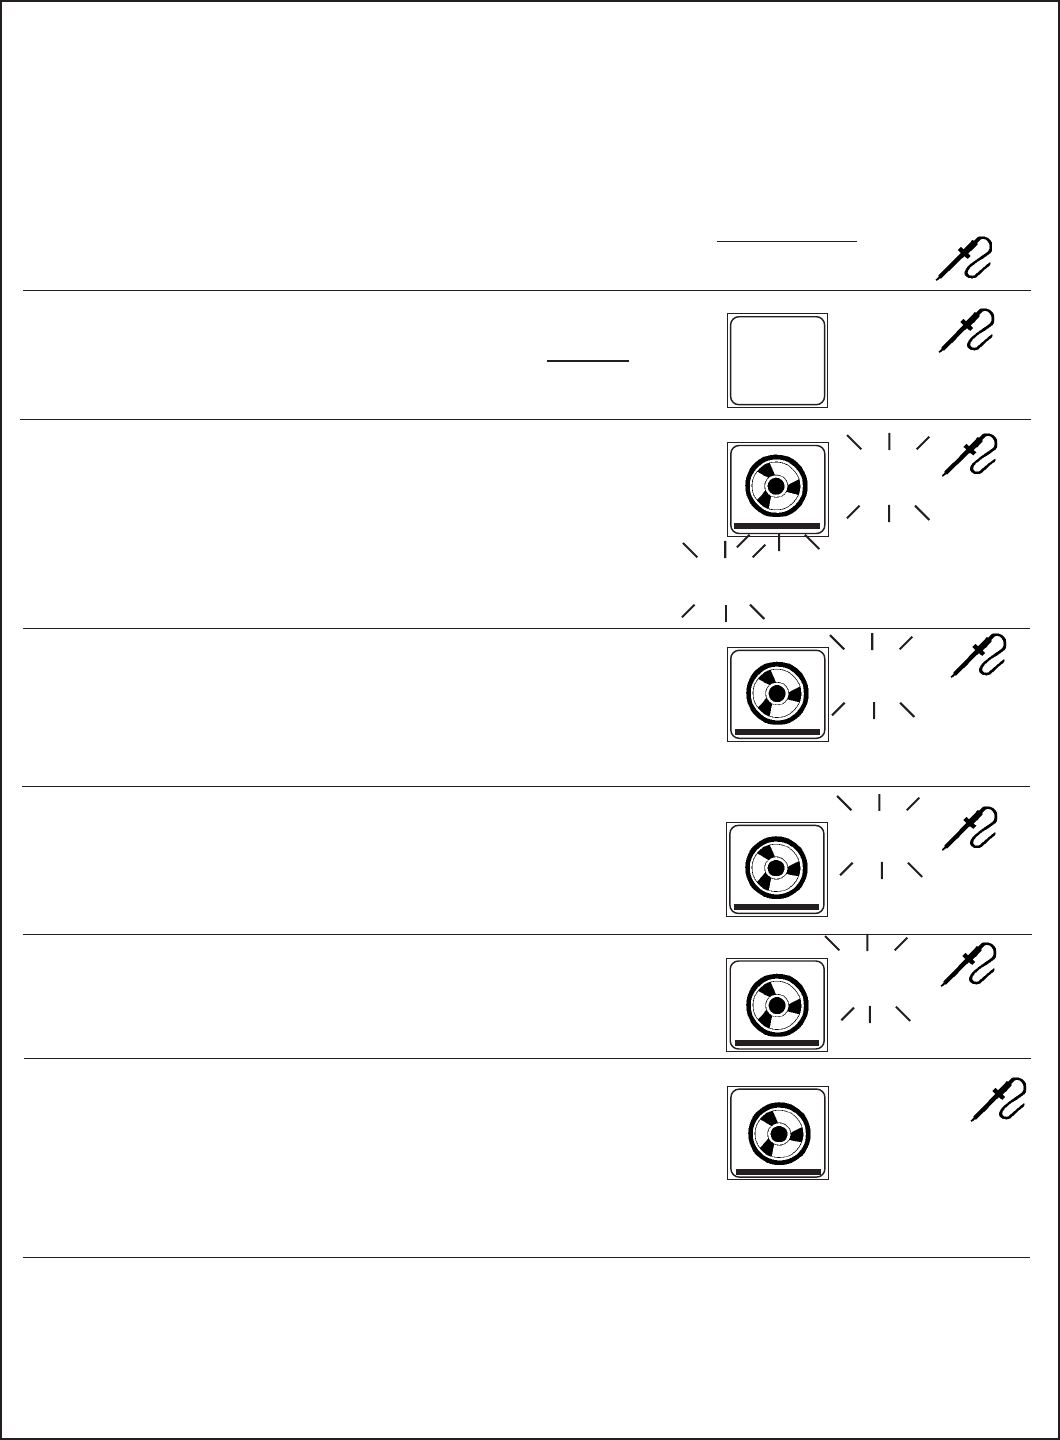Click the meat probe icon beside the first fan oven icon
The height and width of the screenshot is (1440, 1060).
(971, 453)
